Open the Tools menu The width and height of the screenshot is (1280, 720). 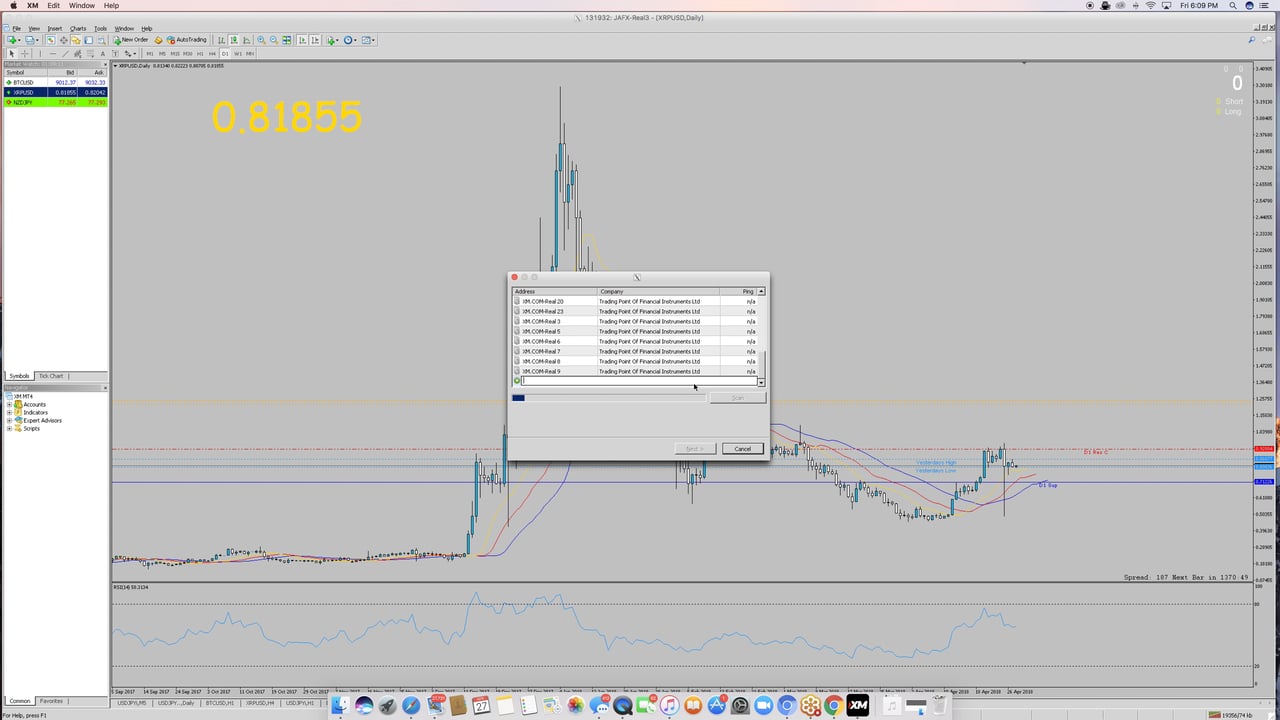click(100, 28)
